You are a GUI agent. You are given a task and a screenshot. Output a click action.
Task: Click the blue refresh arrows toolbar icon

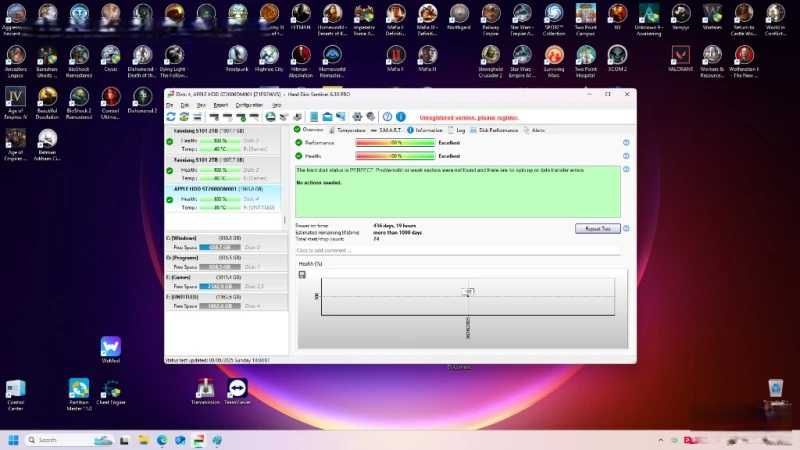171,117
